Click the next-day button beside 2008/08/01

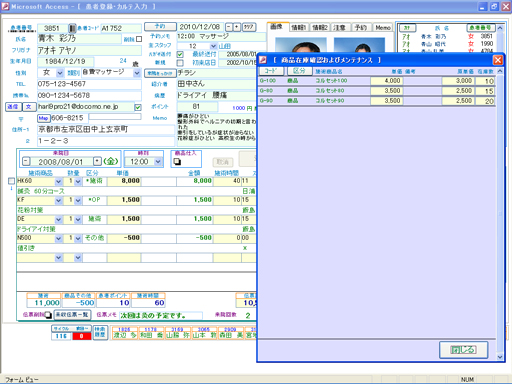[x=97, y=162]
